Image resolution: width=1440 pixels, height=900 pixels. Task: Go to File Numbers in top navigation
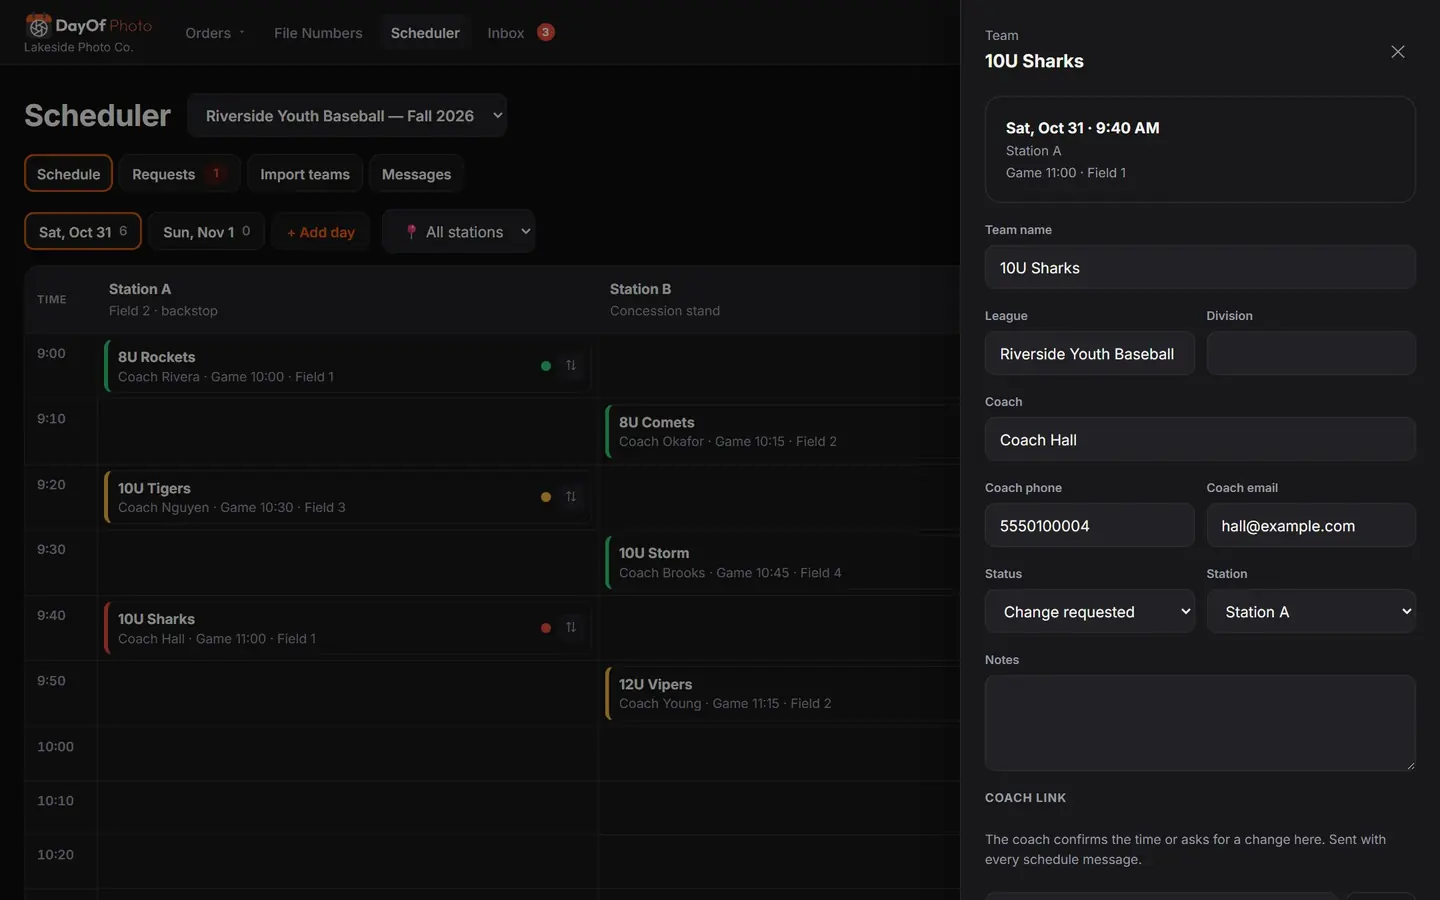point(318,33)
